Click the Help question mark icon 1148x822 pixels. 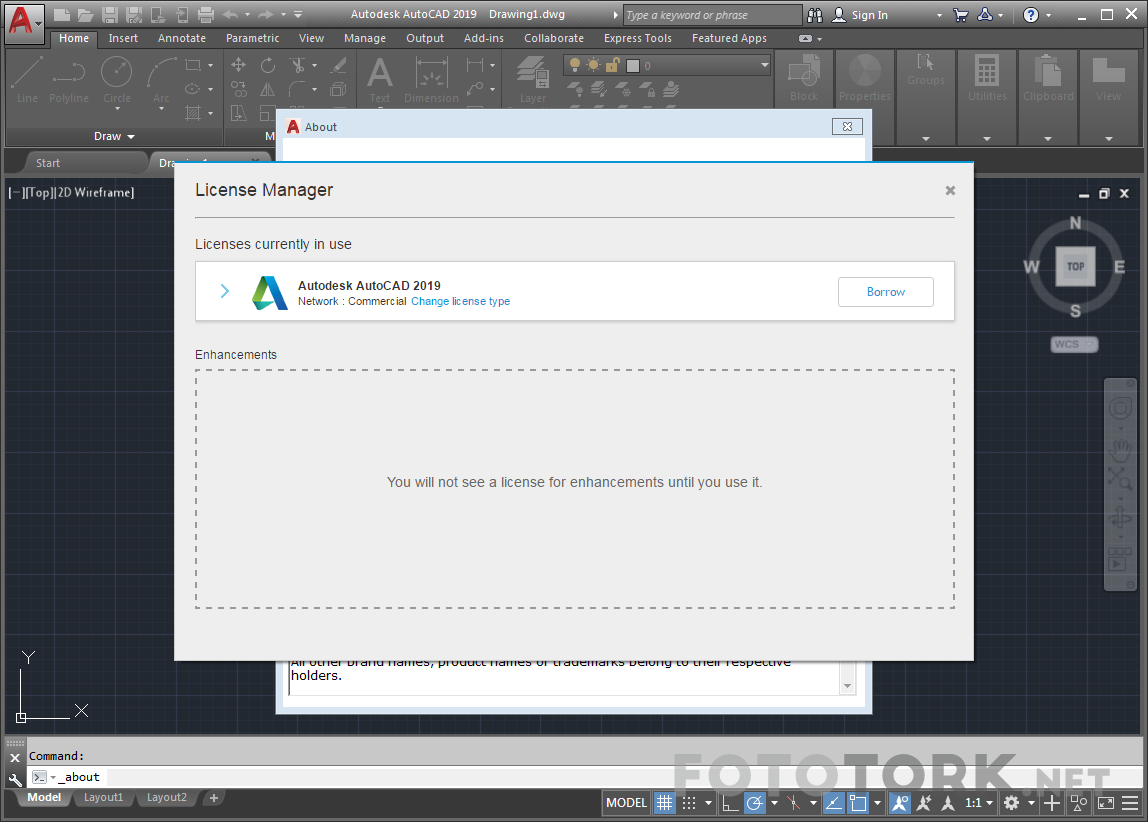(1031, 15)
